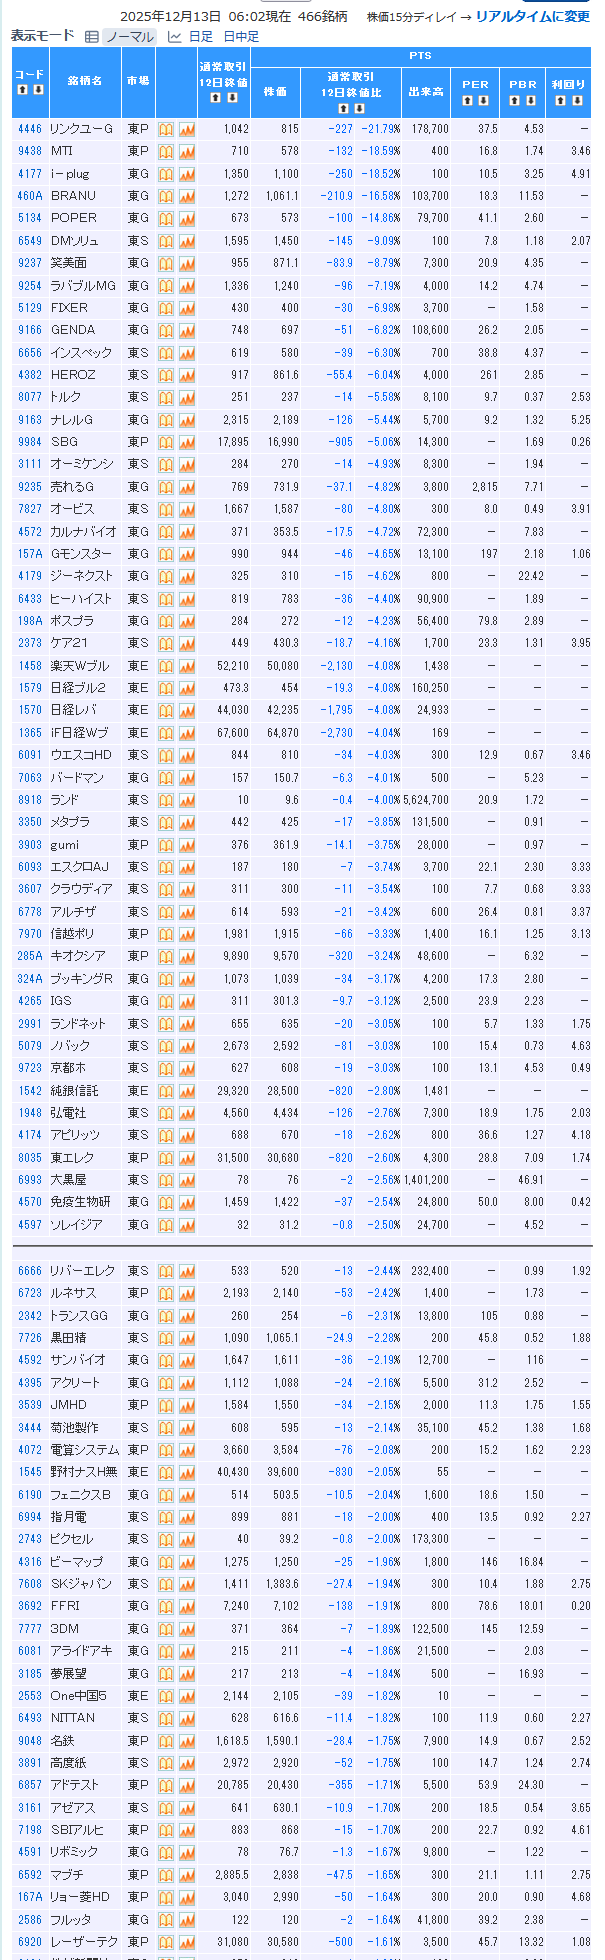Click the down sort arrow under 利回り
This screenshot has width=605, height=1960.
click(577, 99)
